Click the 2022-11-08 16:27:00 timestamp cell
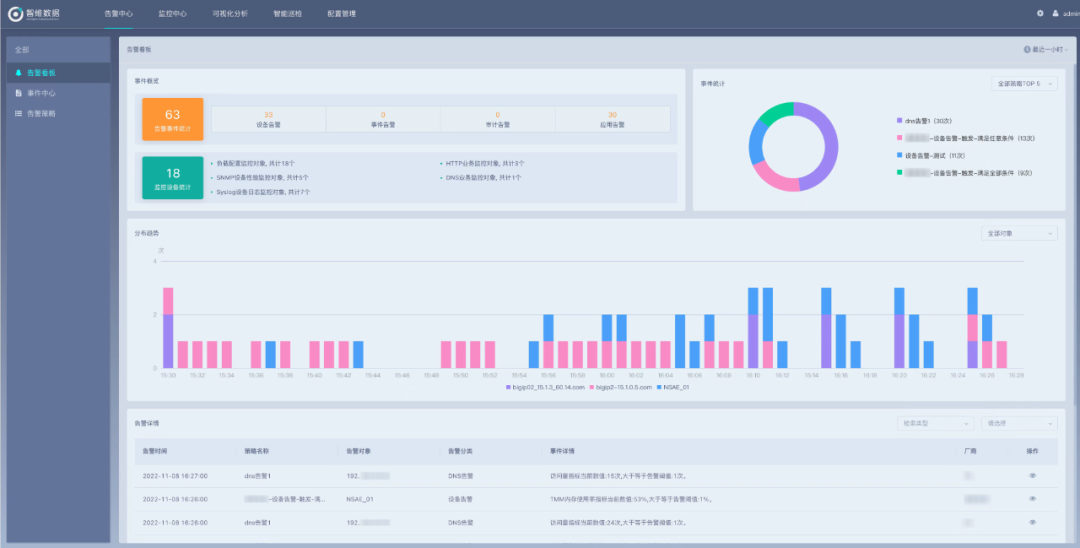The height and width of the screenshot is (548, 1080). pos(175,475)
